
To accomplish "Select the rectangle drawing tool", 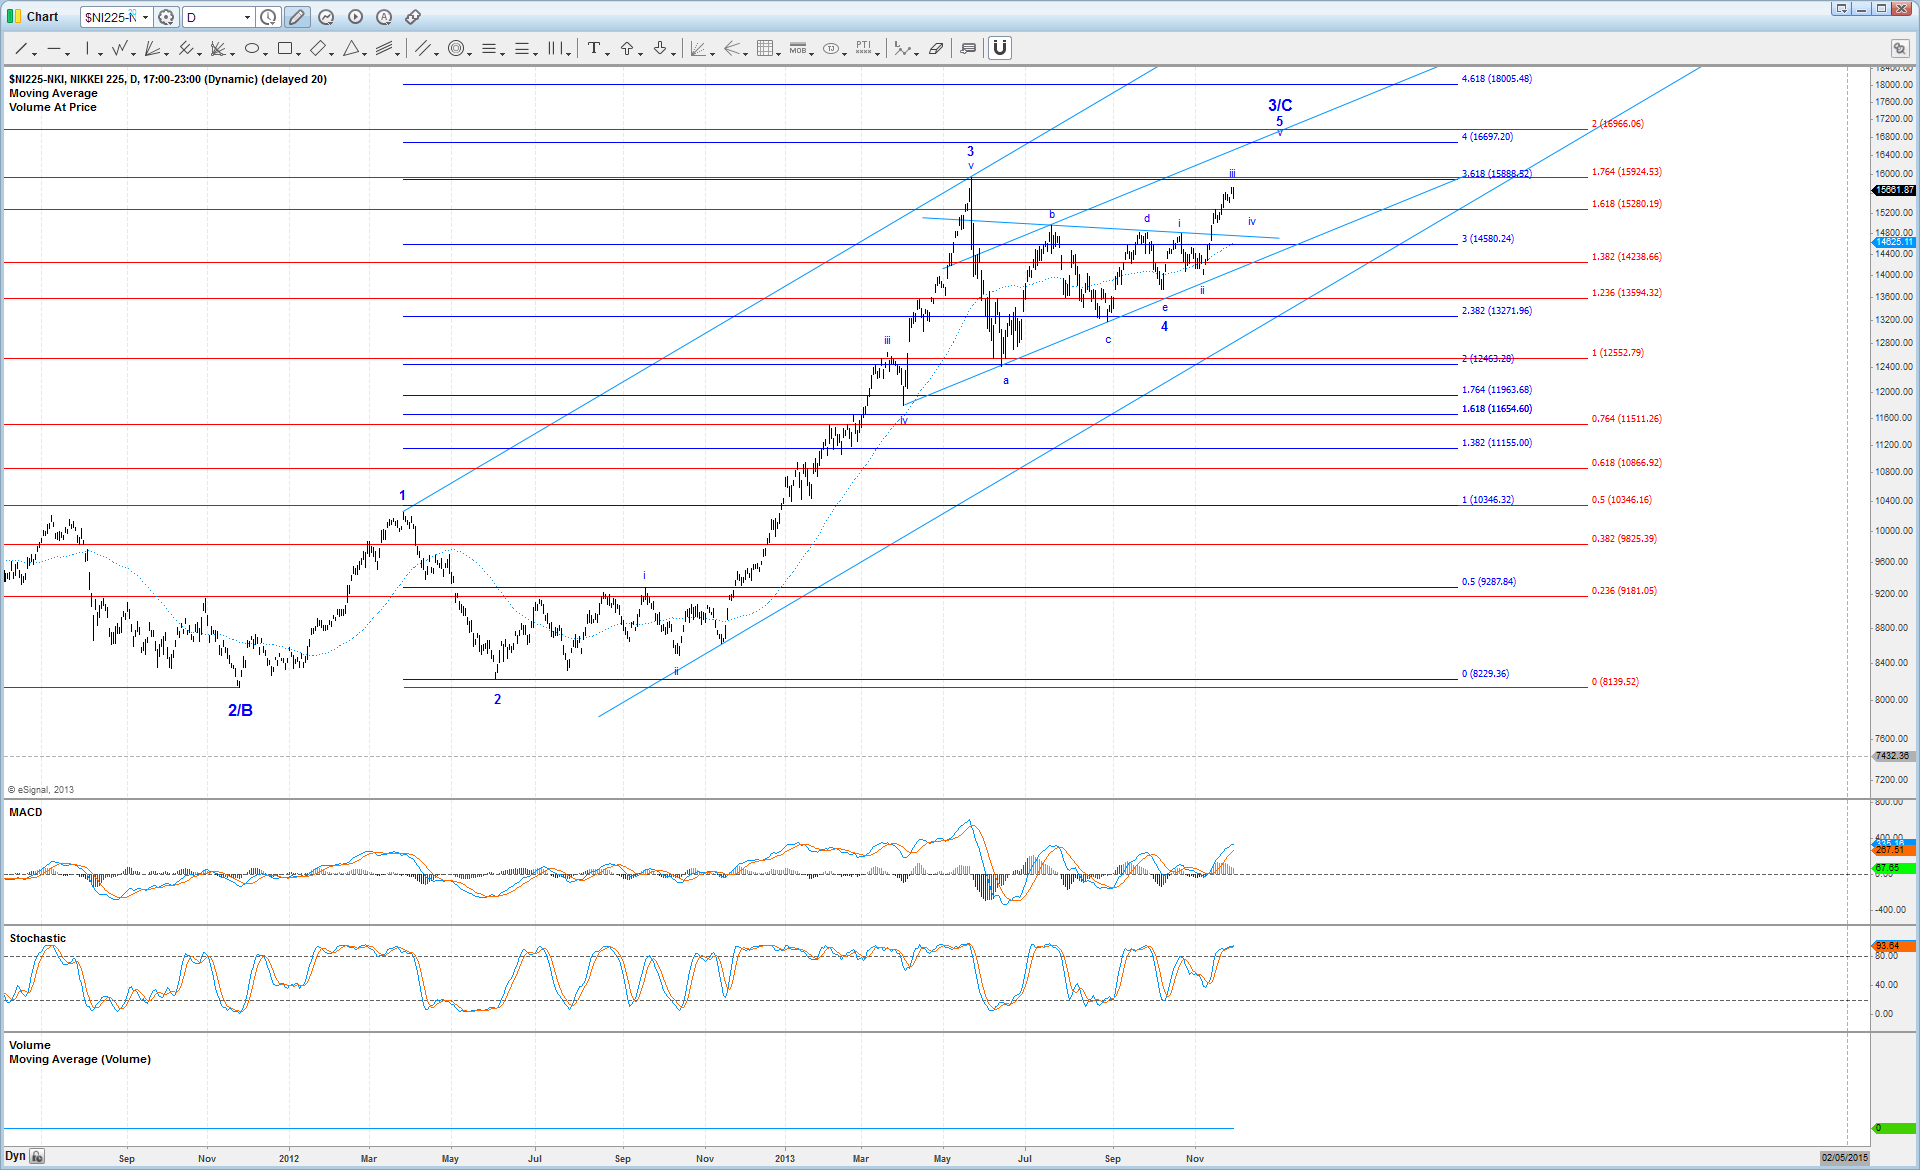I will tap(285, 48).
